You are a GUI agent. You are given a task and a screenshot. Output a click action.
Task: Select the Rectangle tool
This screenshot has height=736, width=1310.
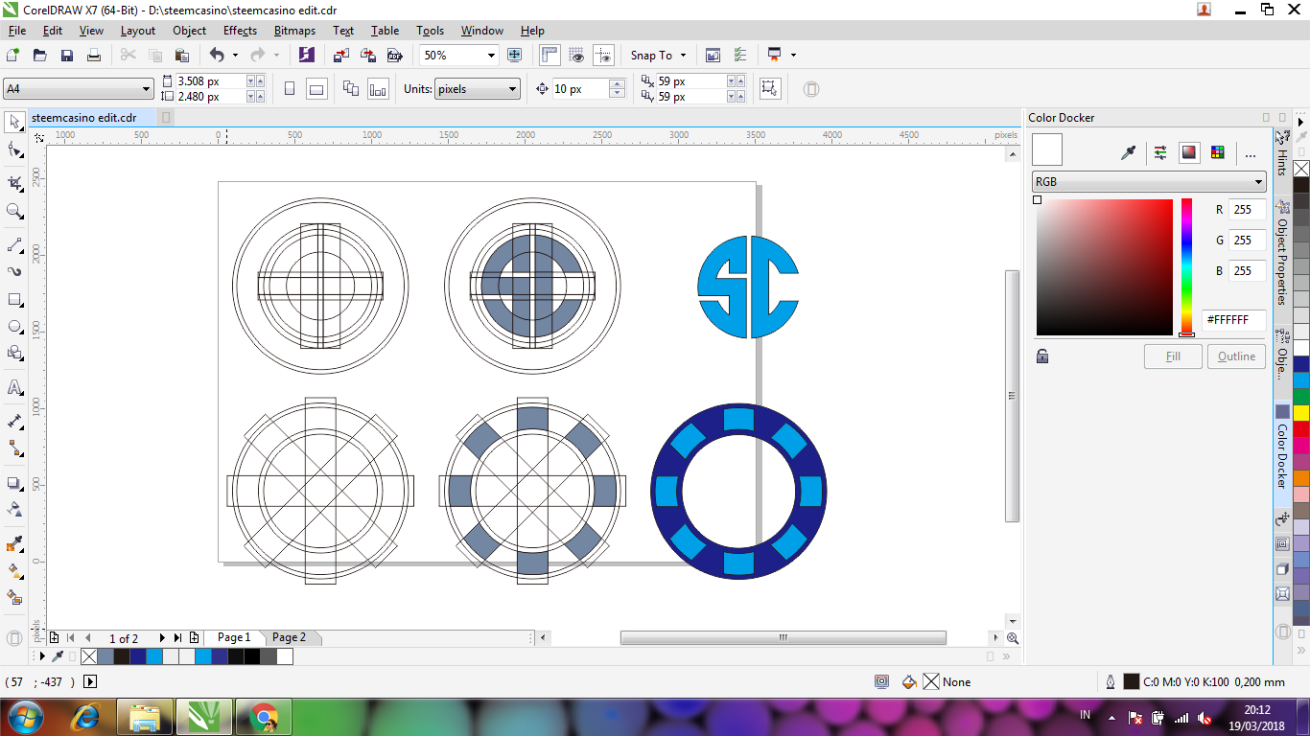15,300
